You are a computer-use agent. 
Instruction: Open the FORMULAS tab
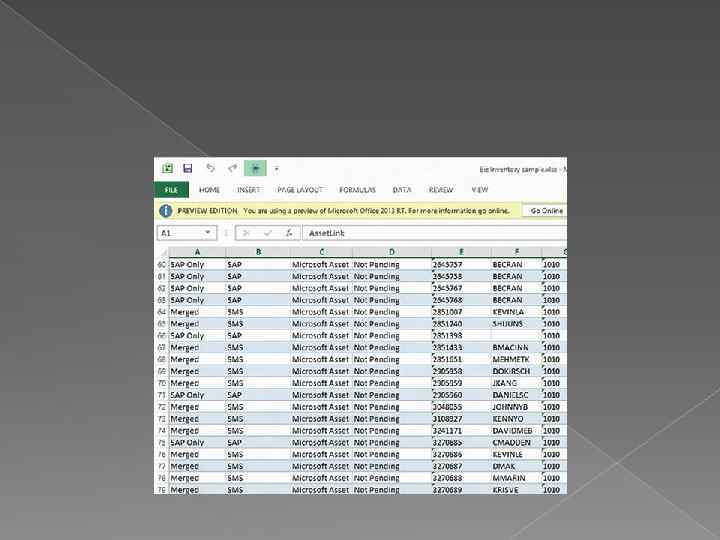(x=357, y=190)
